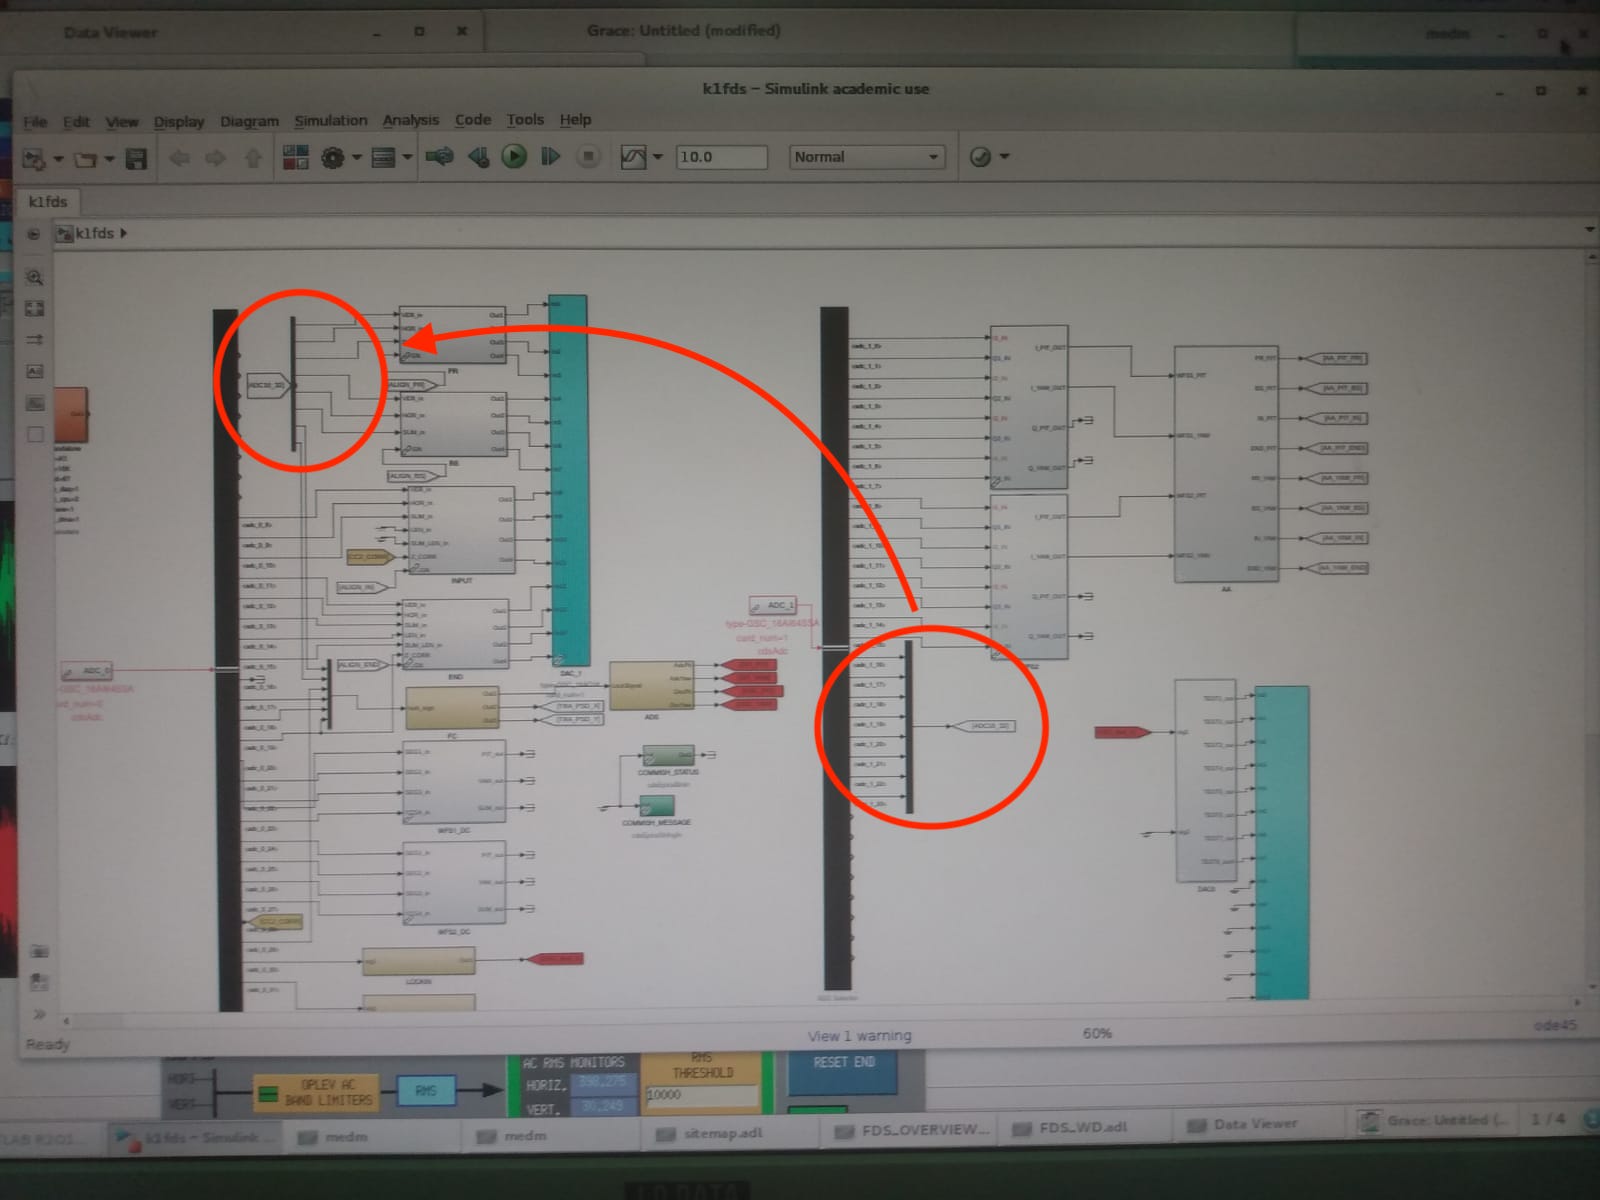Click the Step Back button
Image resolution: width=1600 pixels, height=1200 pixels.
pyautogui.click(x=479, y=156)
